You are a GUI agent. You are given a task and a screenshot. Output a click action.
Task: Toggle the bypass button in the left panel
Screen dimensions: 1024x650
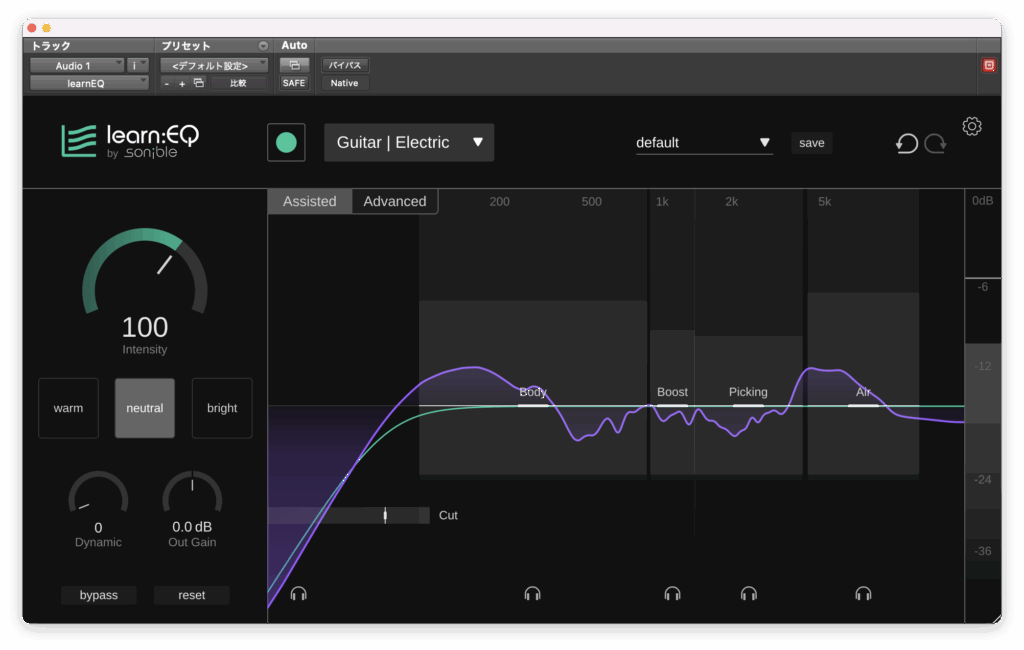(99, 595)
